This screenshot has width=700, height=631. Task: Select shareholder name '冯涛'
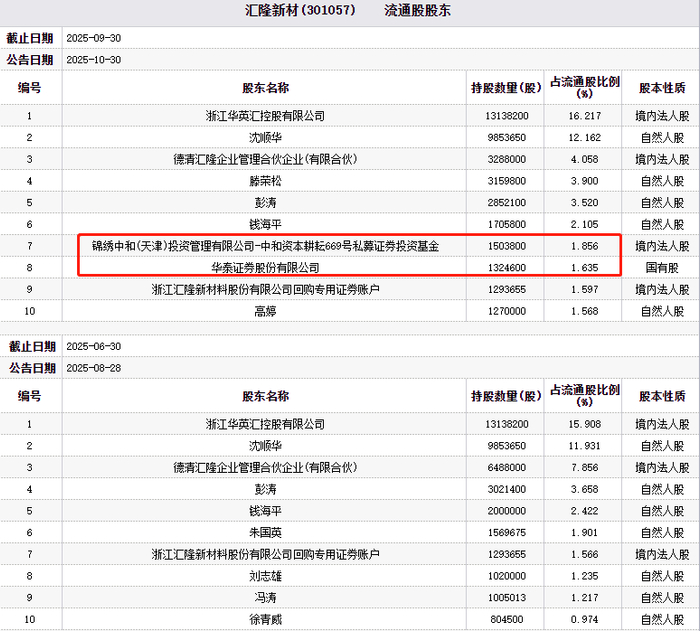click(266, 598)
